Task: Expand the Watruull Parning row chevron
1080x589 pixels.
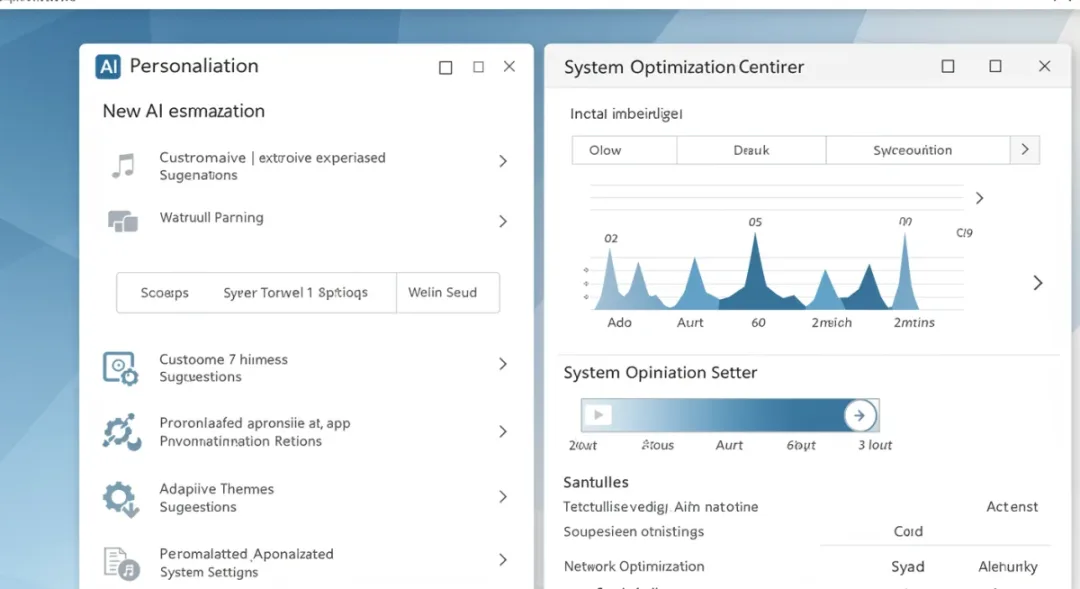Action: point(503,221)
